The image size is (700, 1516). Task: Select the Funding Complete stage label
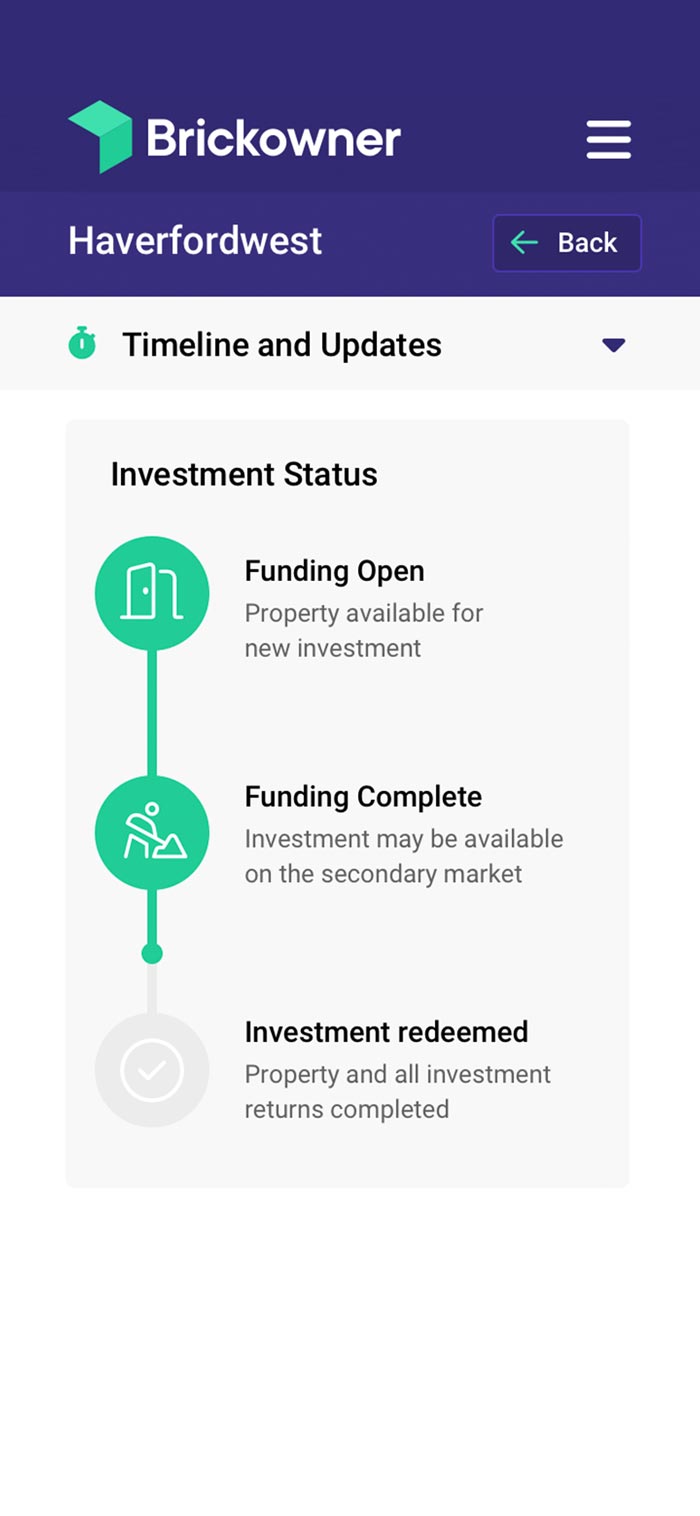[363, 797]
